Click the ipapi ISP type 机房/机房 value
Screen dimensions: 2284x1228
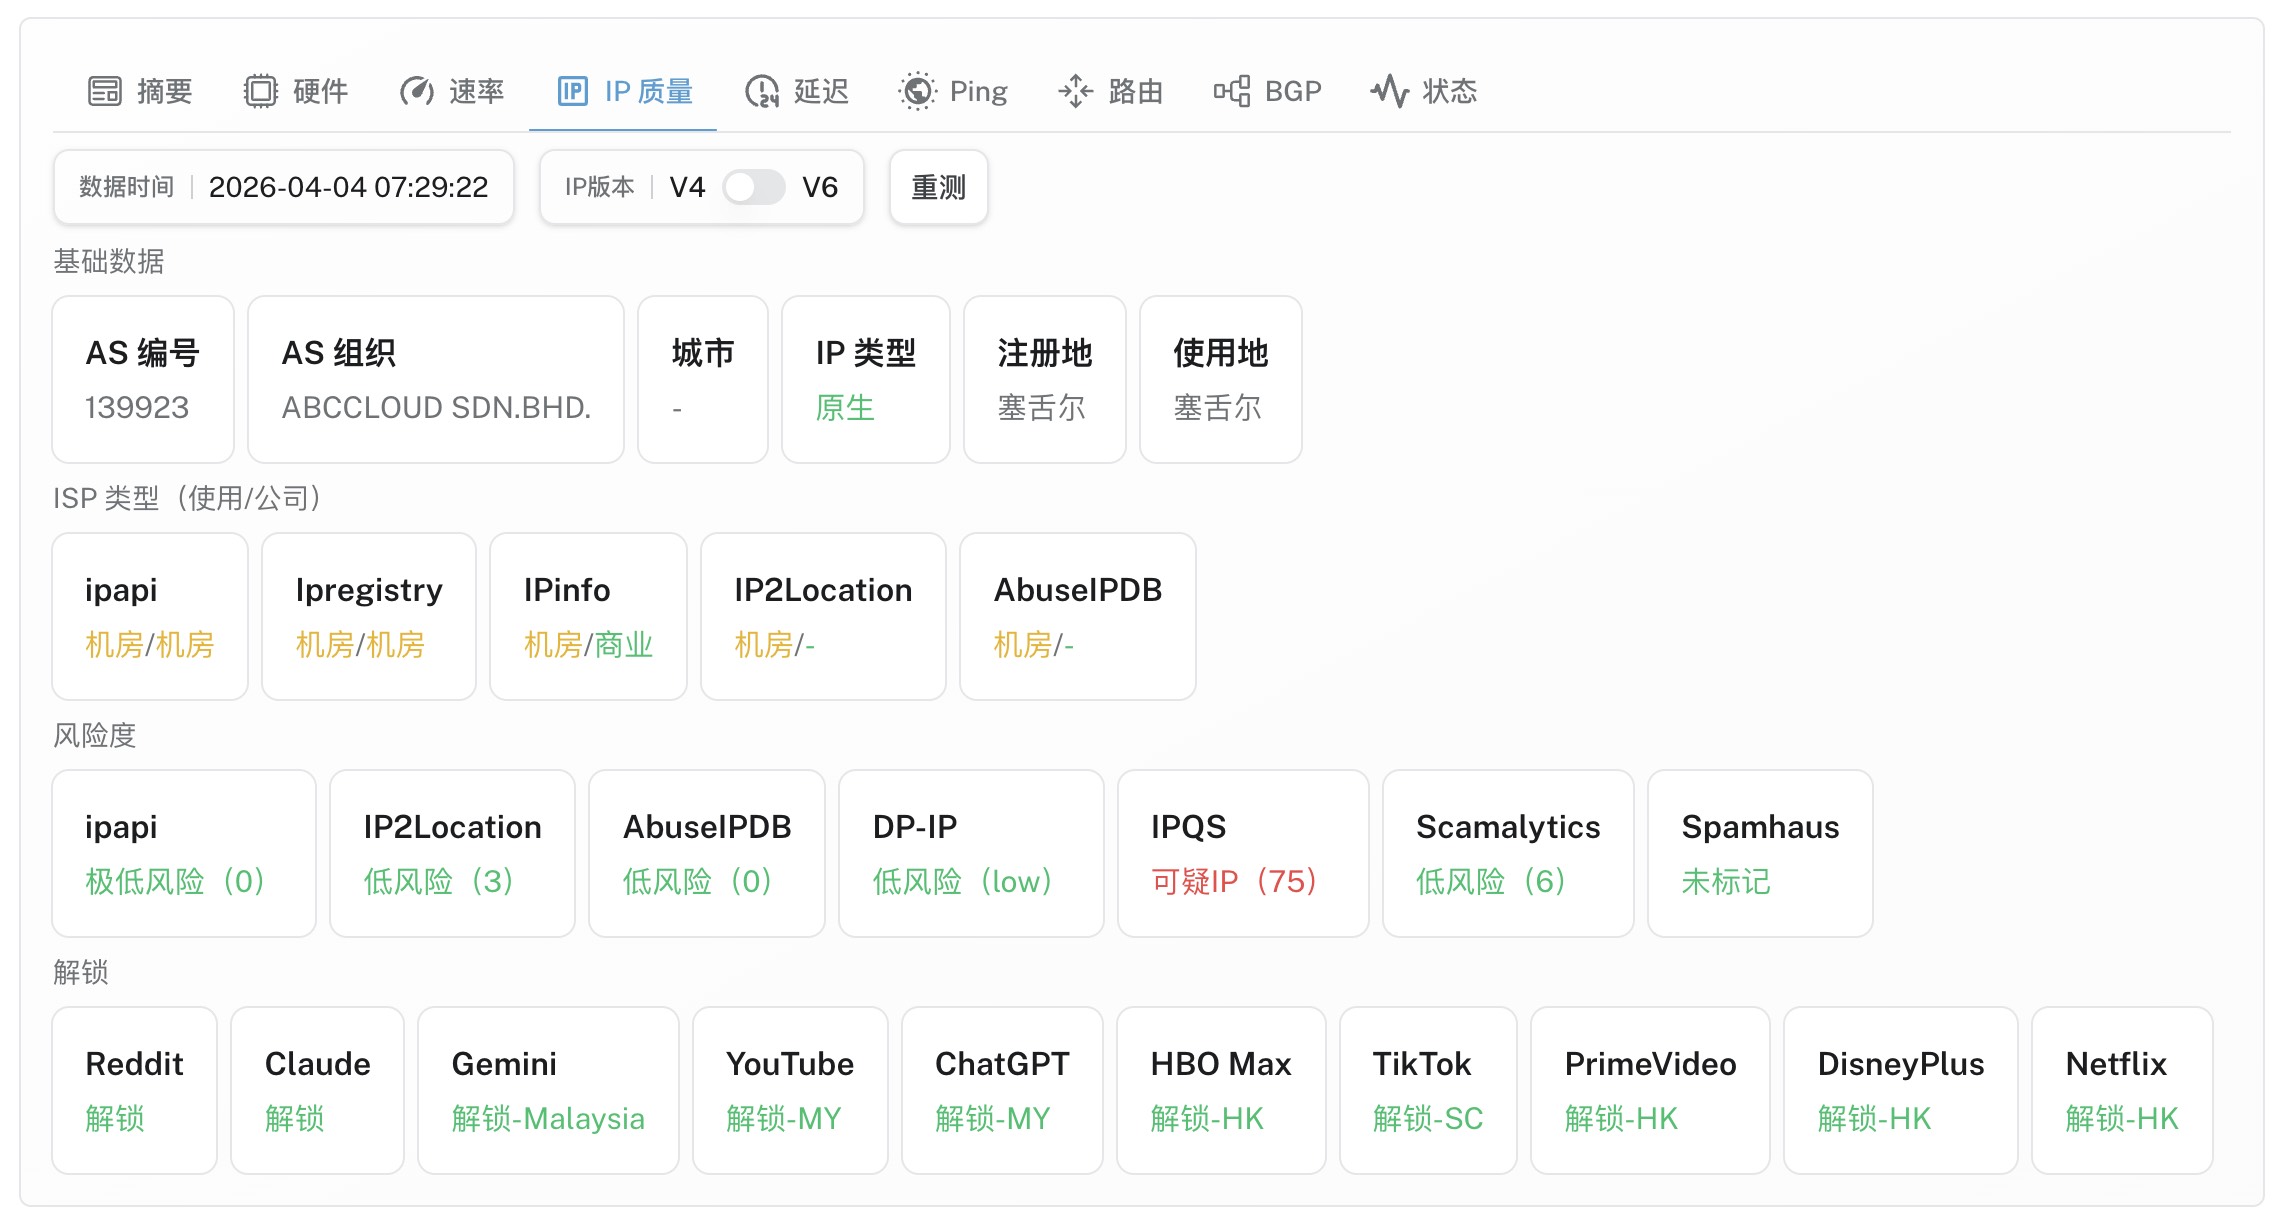point(150,644)
